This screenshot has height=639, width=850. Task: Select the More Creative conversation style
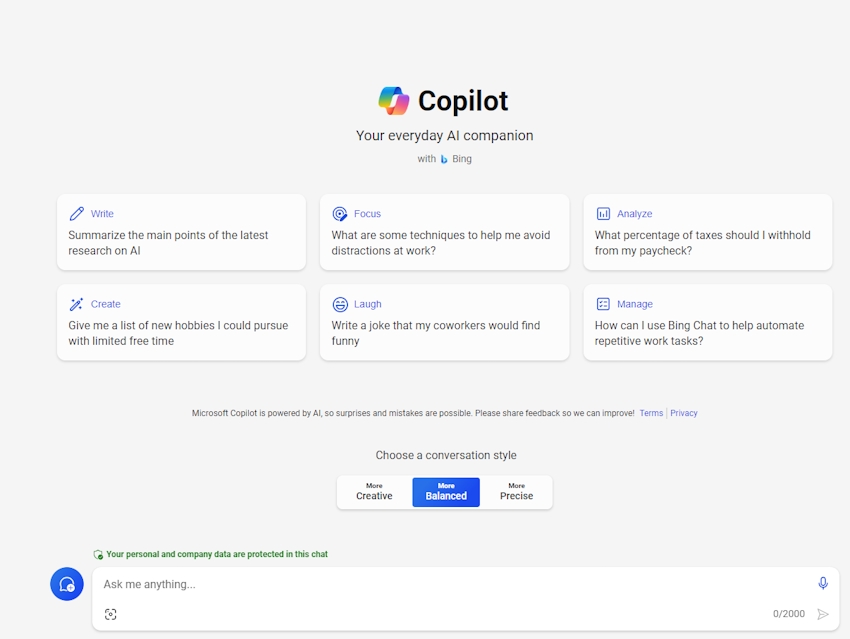[374, 491]
